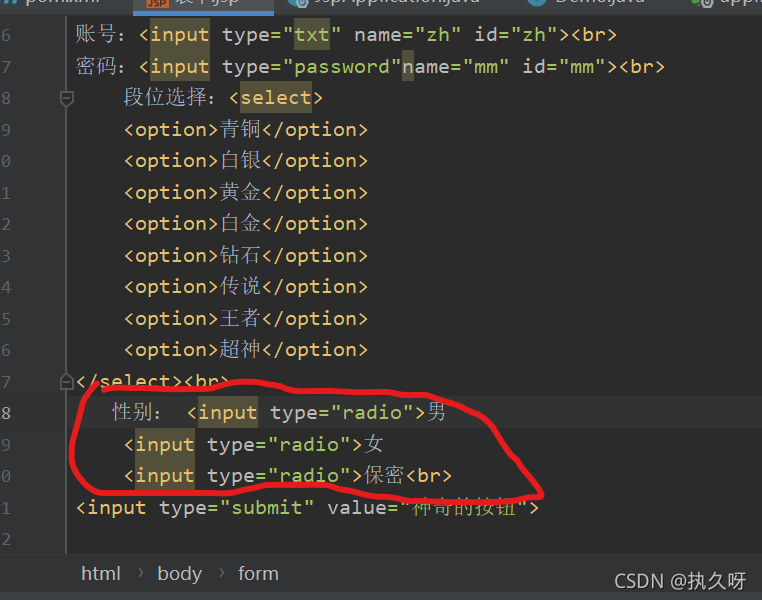
Task: Click the 王者 option line
Action: pyautogui.click(x=245, y=319)
